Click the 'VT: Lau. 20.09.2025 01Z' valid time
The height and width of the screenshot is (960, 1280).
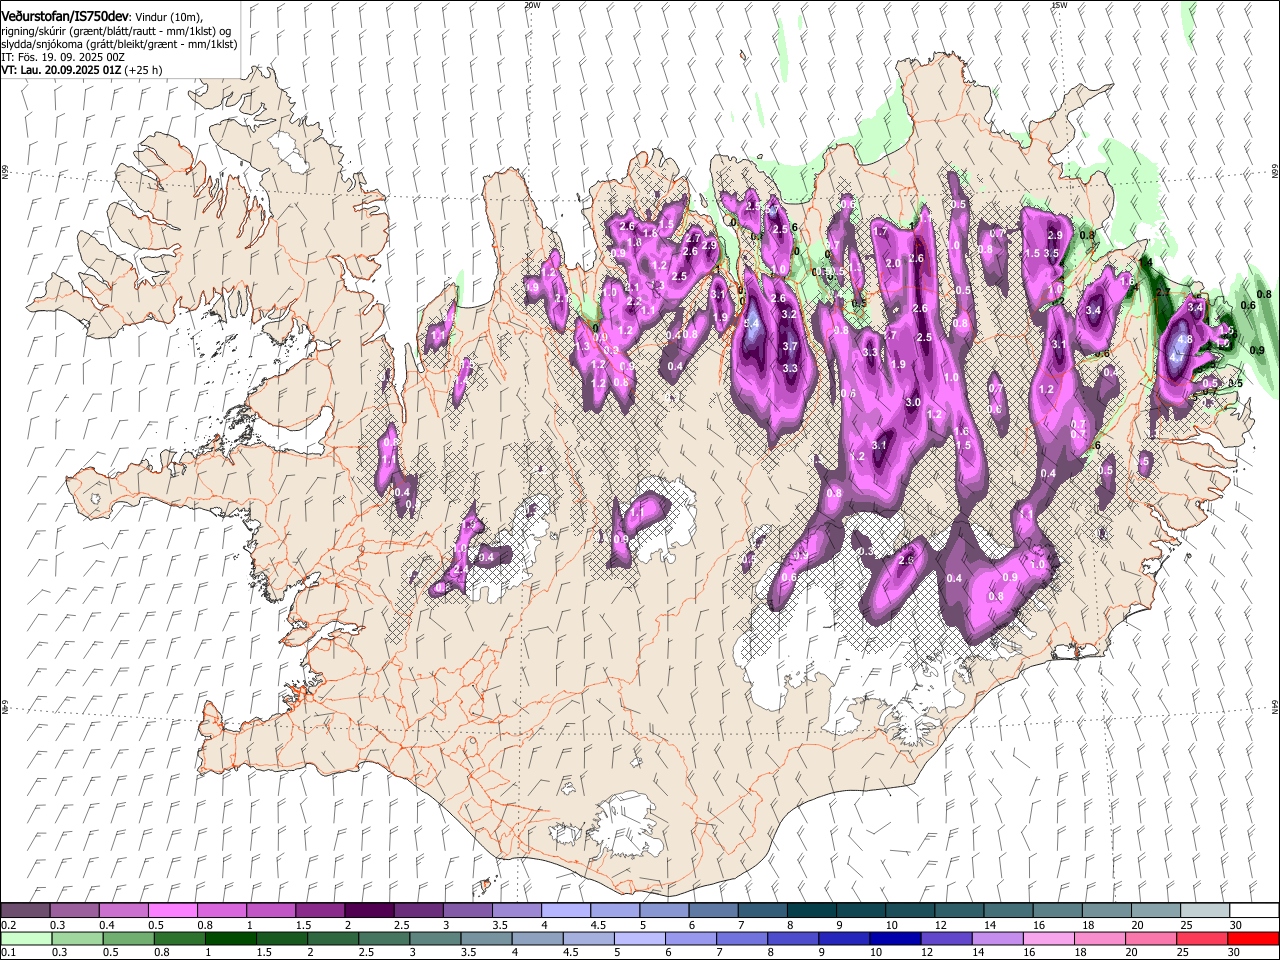(x=62, y=70)
